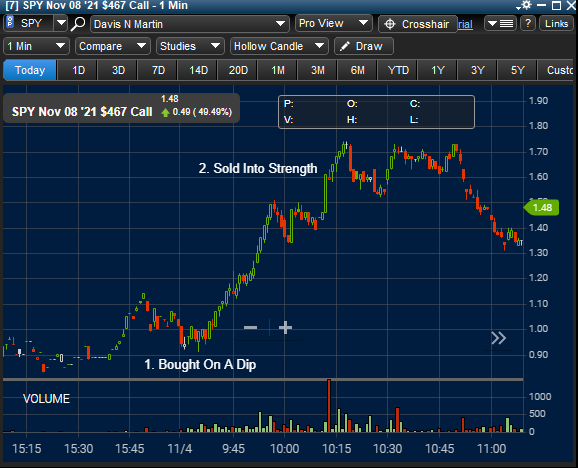Select the 3Y range tab
Screen dimensions: 578x468
tap(478, 70)
